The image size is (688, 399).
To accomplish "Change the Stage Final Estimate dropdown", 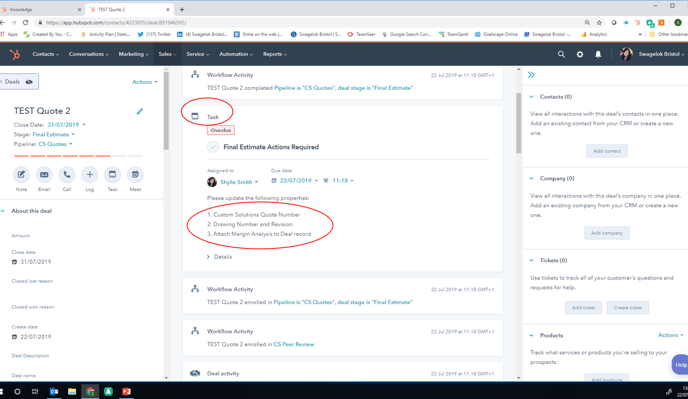I will click(54, 134).
